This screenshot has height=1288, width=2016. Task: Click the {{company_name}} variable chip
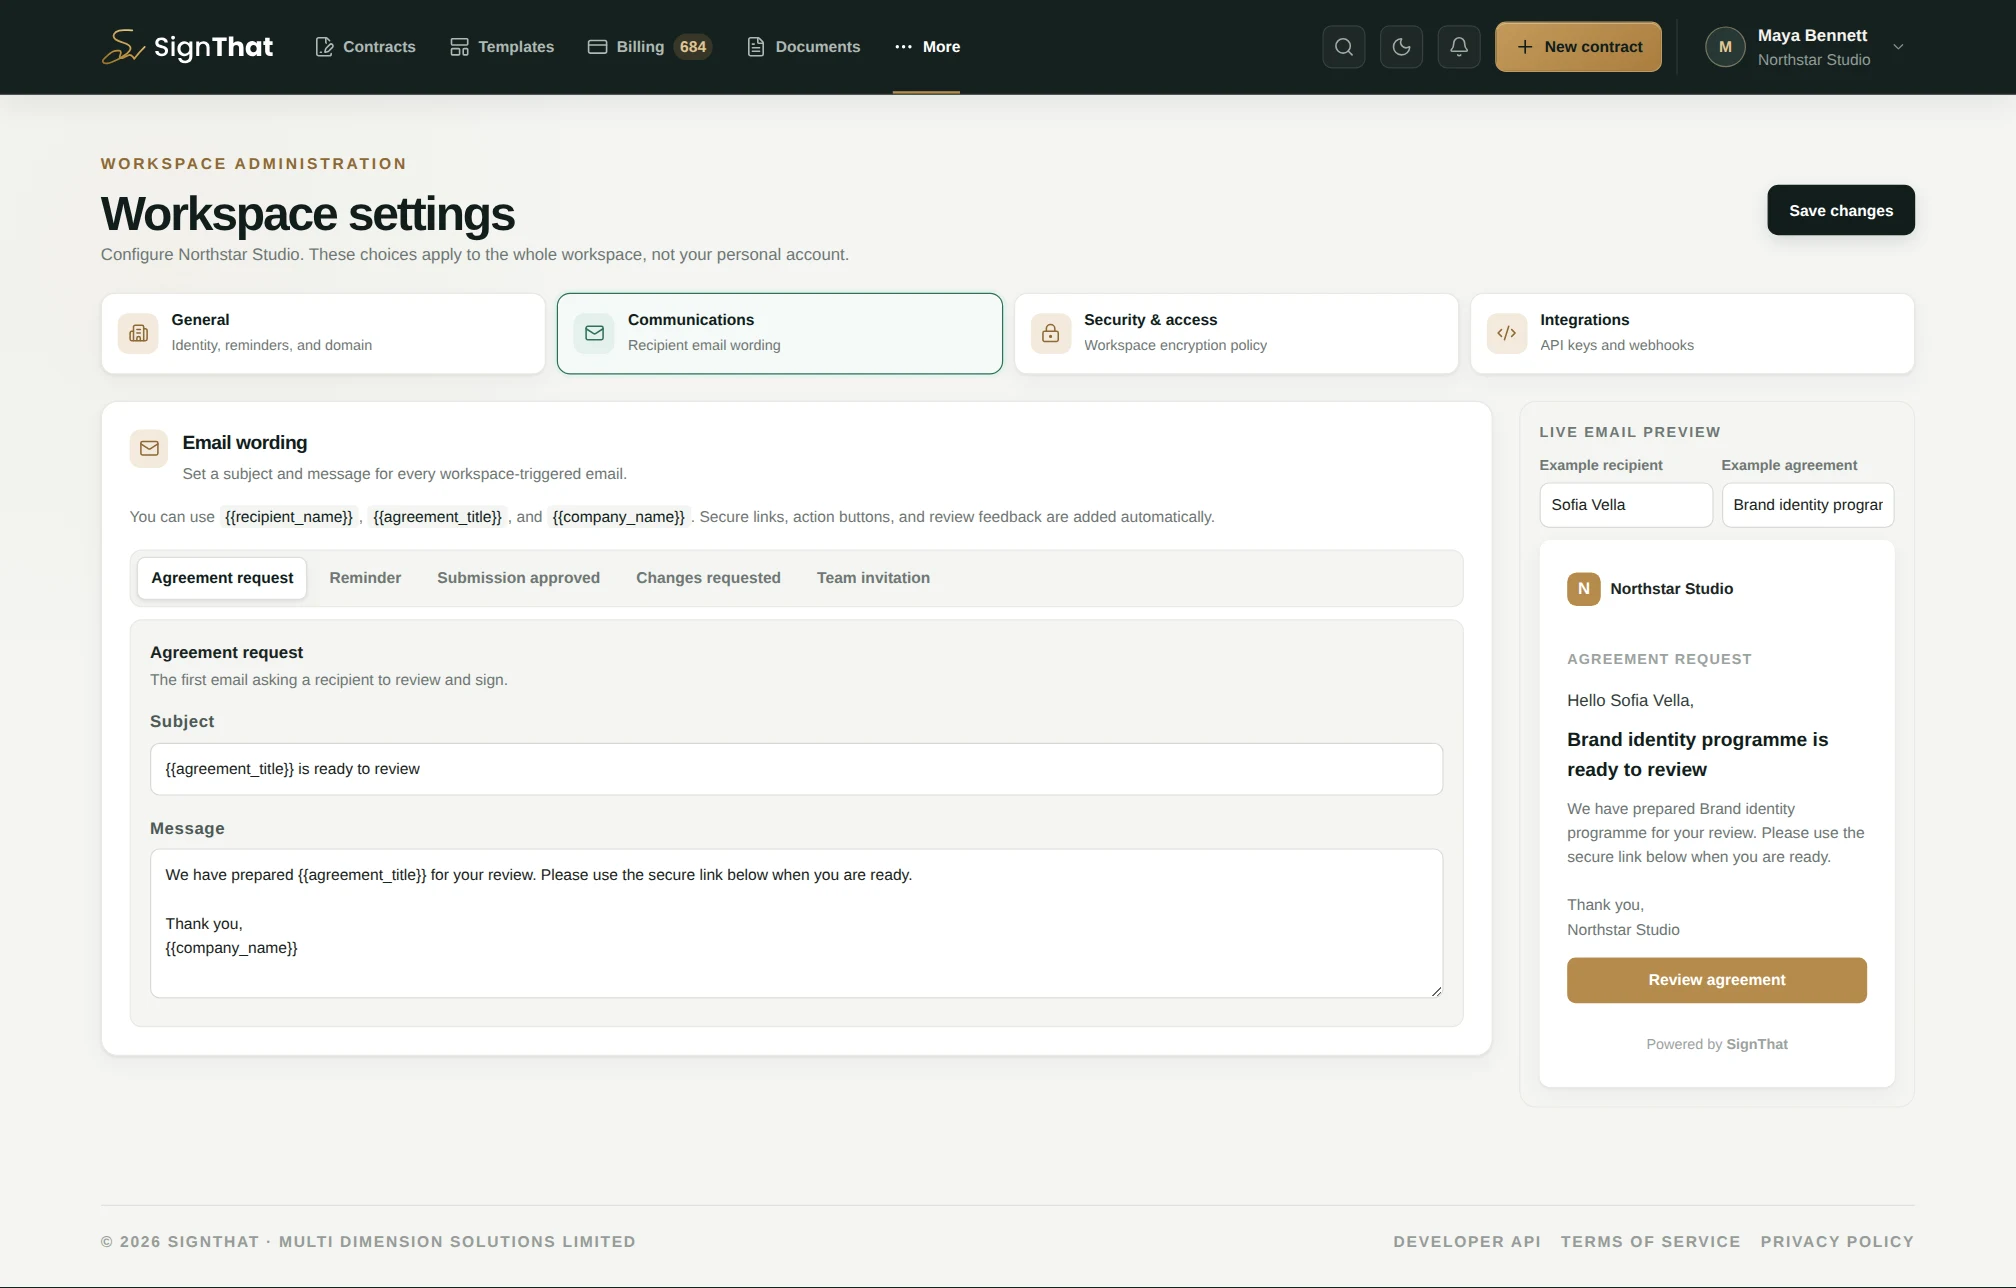pyautogui.click(x=618, y=517)
